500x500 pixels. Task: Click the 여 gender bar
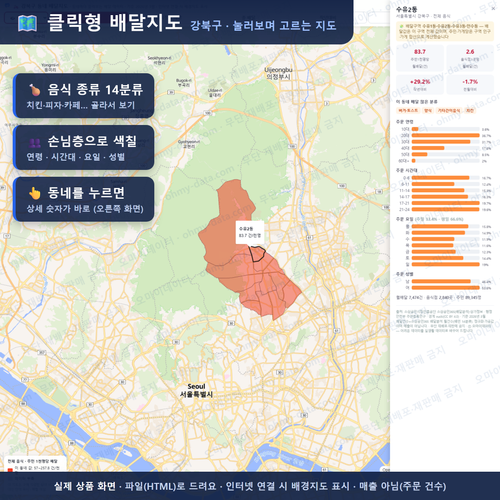(x=445, y=288)
